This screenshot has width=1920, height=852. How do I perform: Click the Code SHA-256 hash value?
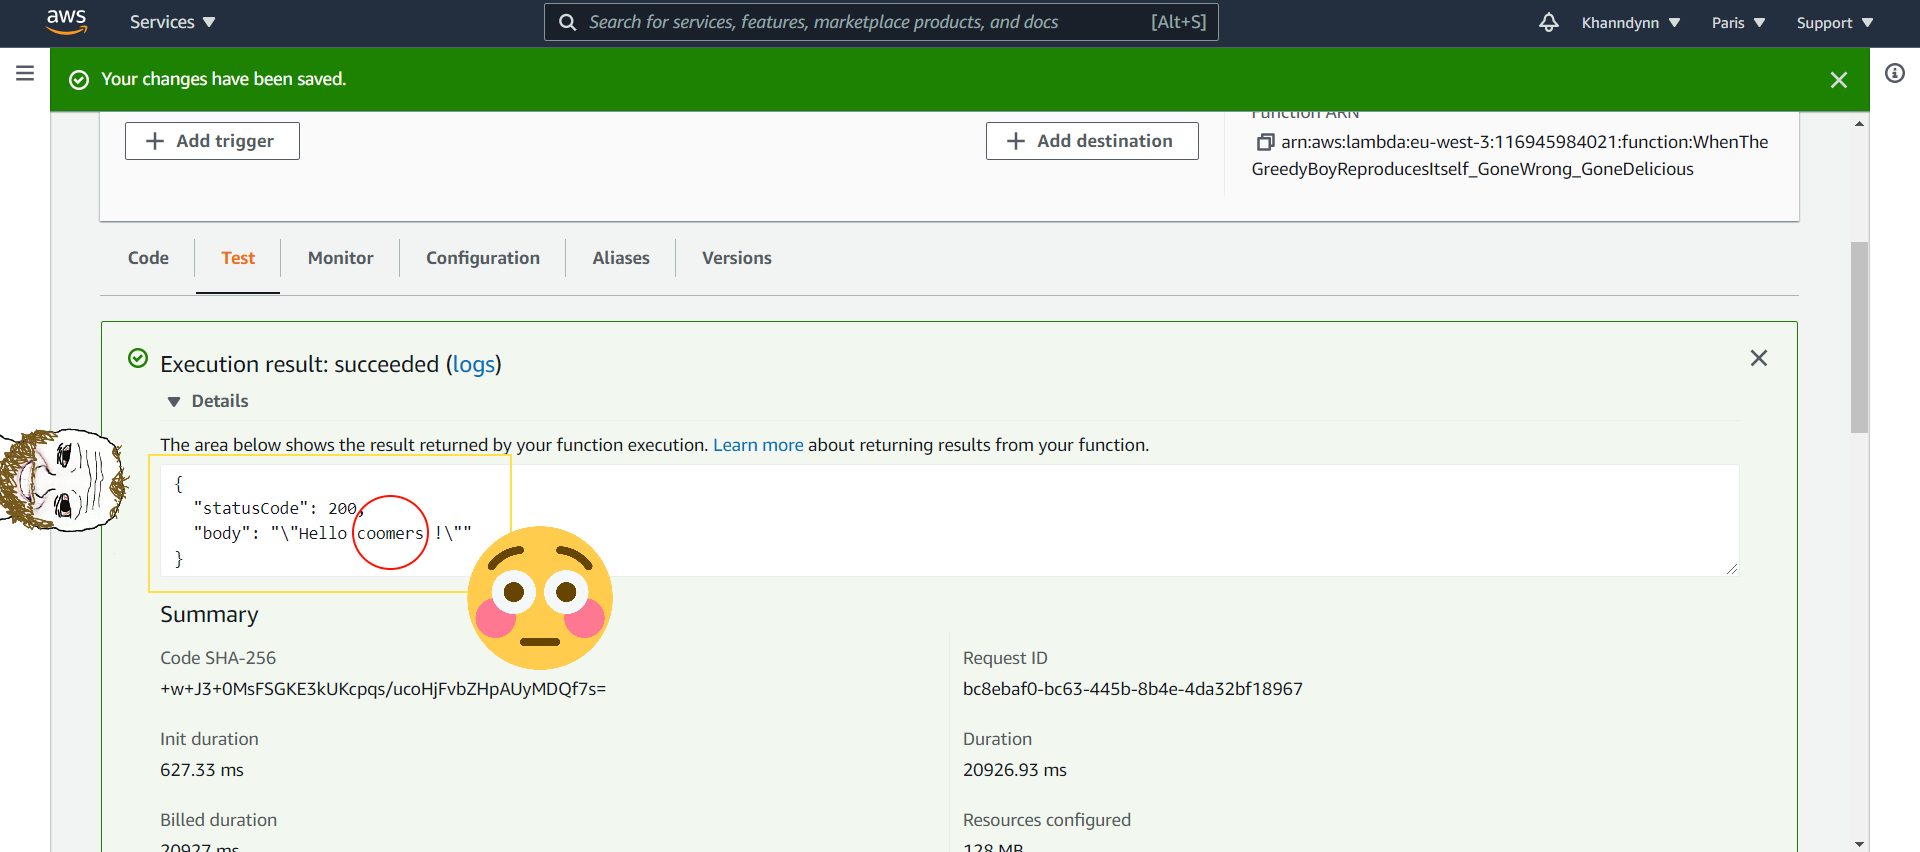383,689
